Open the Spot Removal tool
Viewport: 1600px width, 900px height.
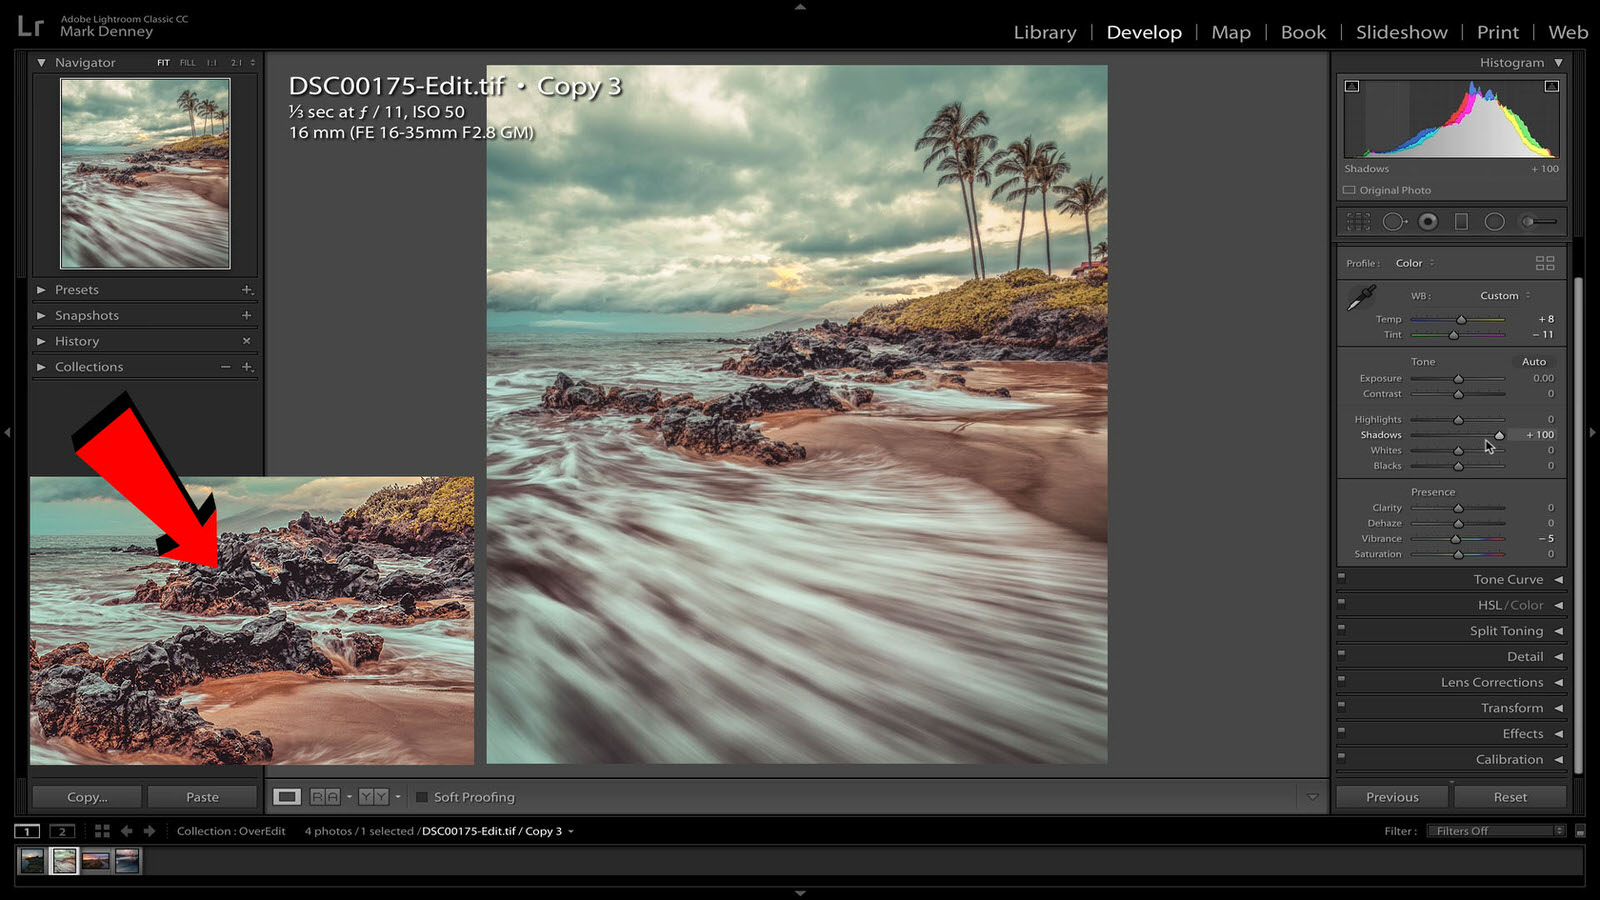1393,222
